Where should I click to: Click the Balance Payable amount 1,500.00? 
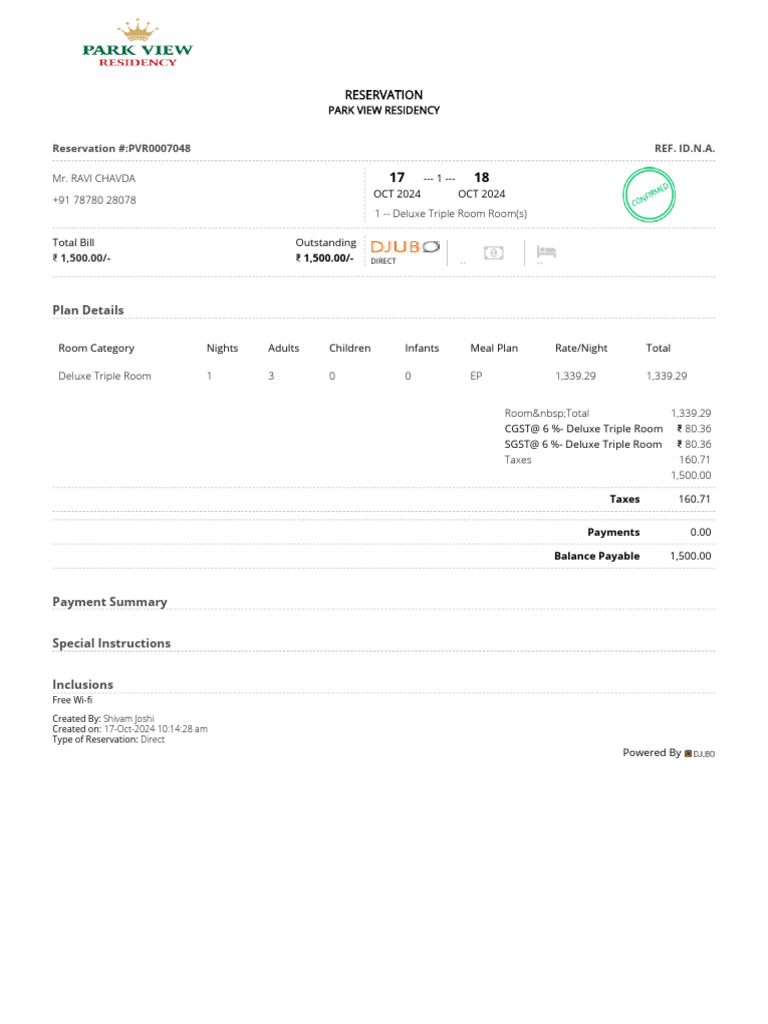click(x=690, y=556)
